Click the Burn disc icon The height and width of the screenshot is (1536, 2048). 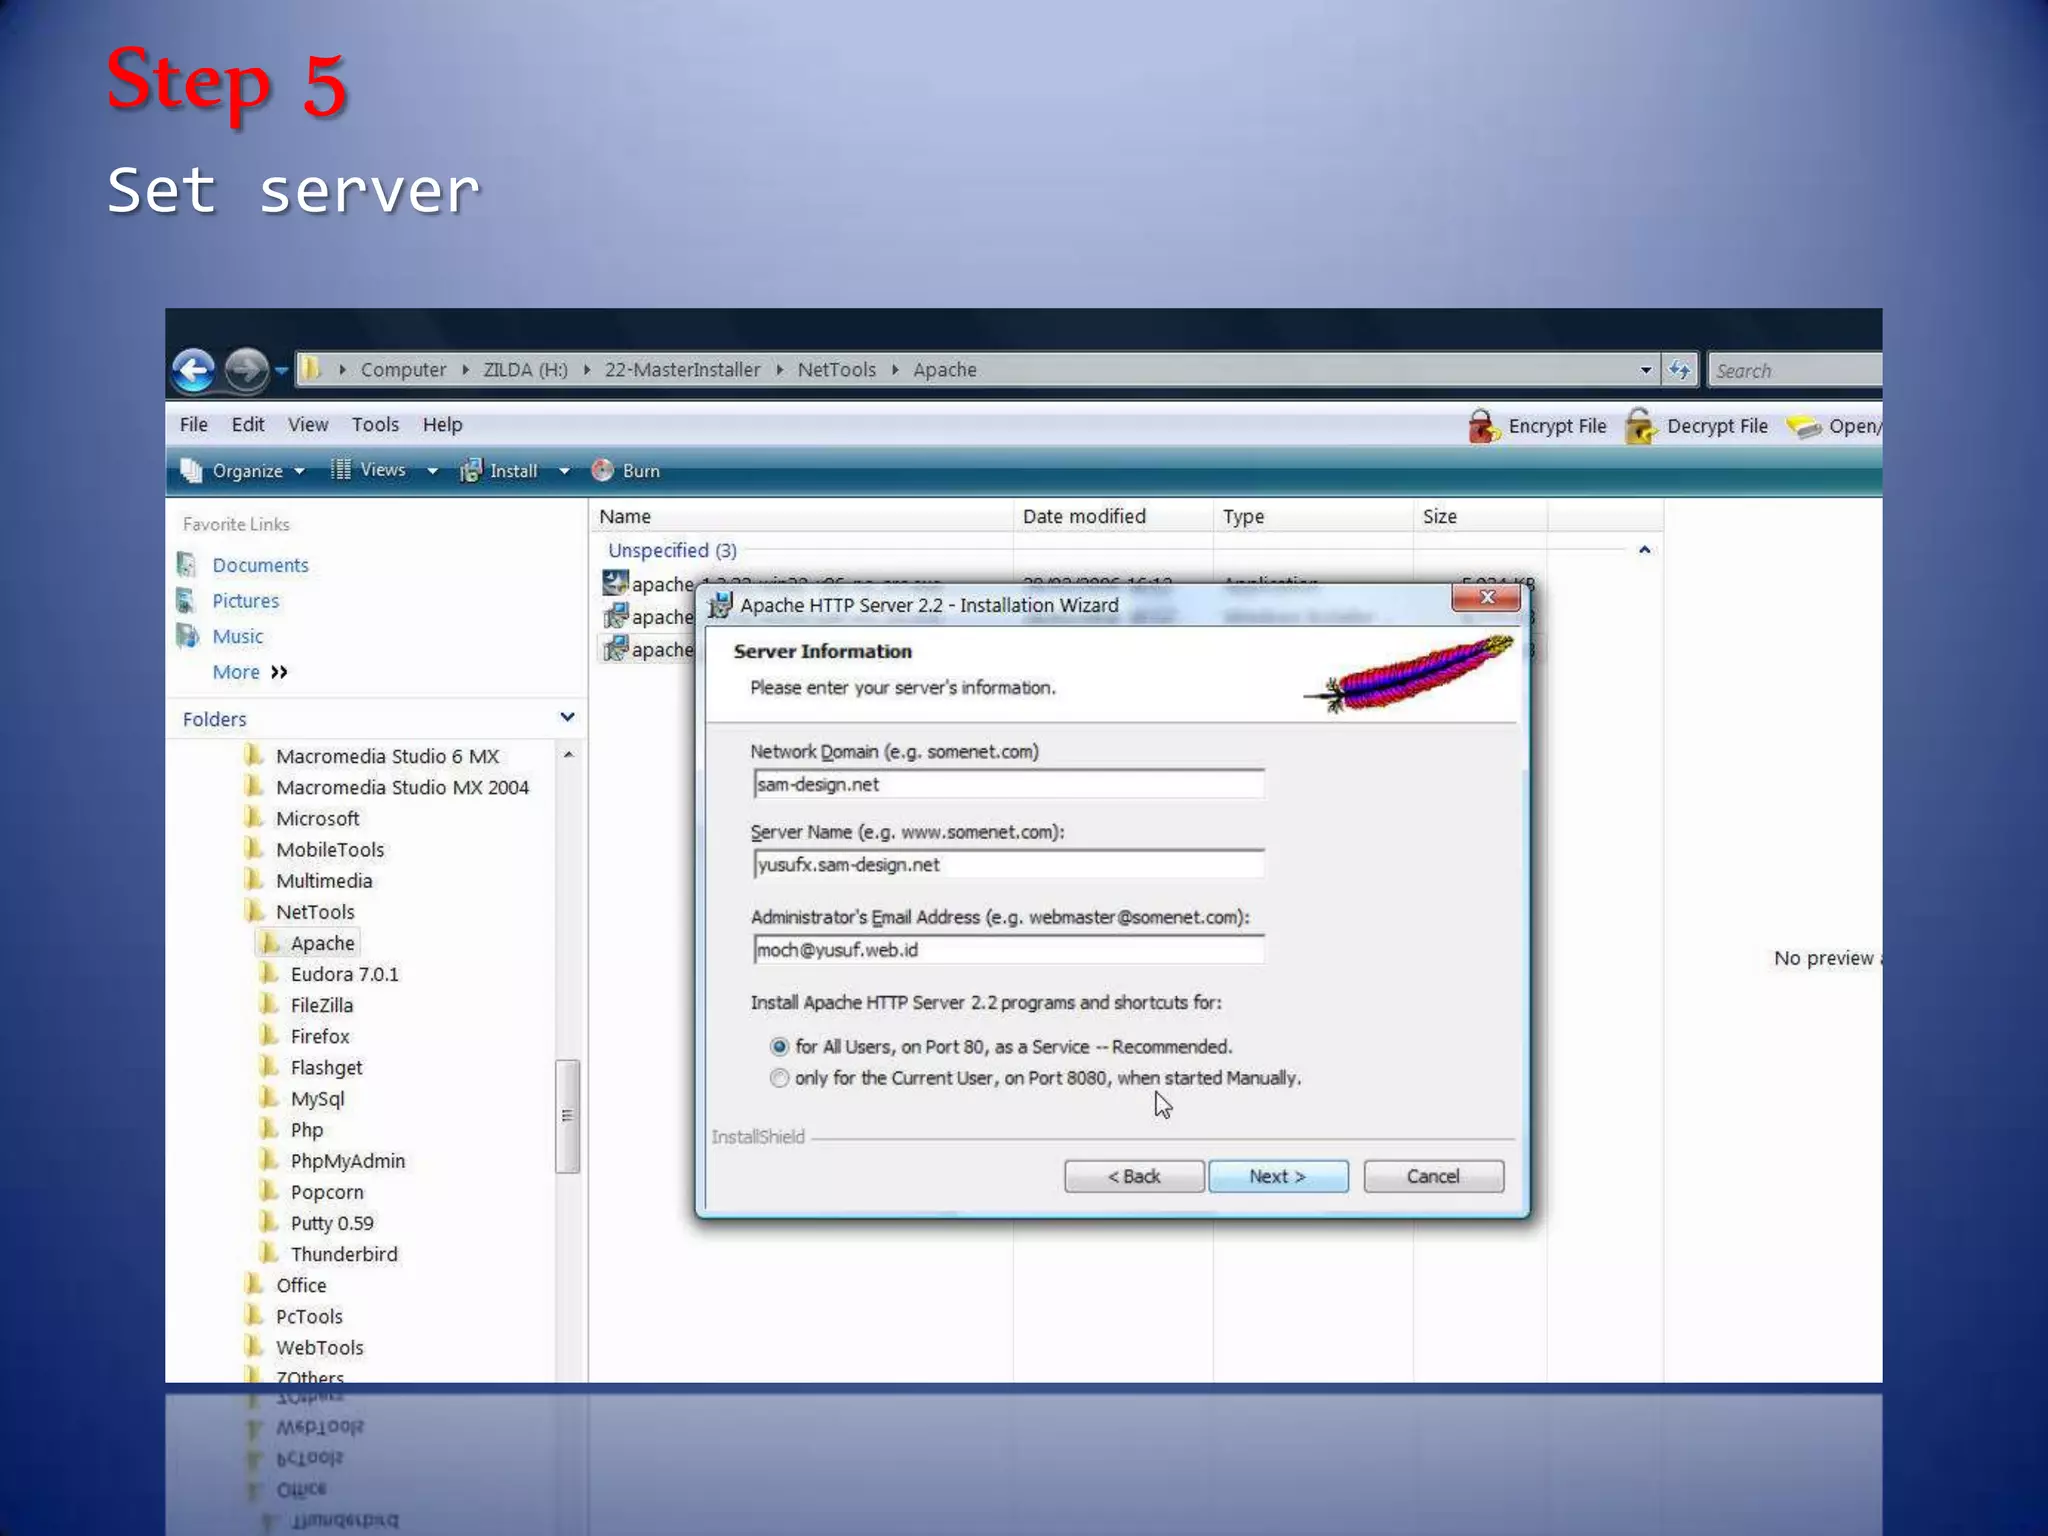(602, 470)
